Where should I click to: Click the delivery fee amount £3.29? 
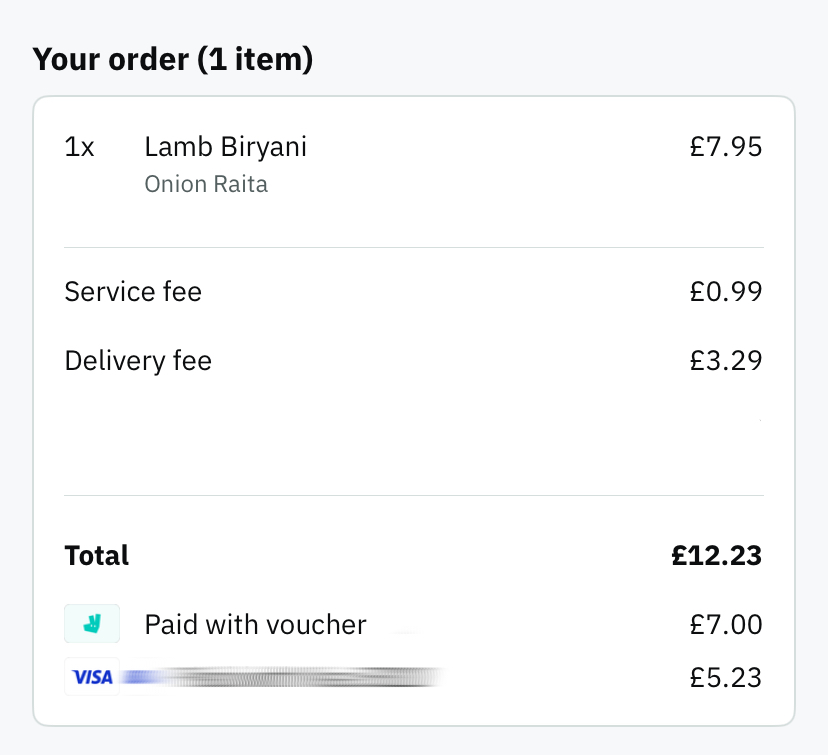tap(726, 361)
